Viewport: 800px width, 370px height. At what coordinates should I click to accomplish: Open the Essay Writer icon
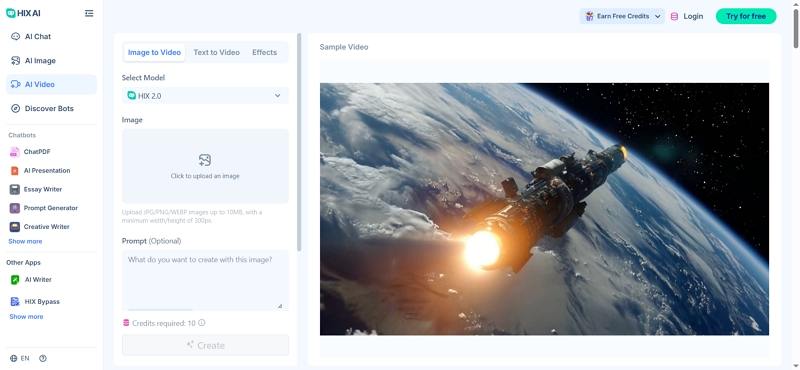tap(14, 189)
